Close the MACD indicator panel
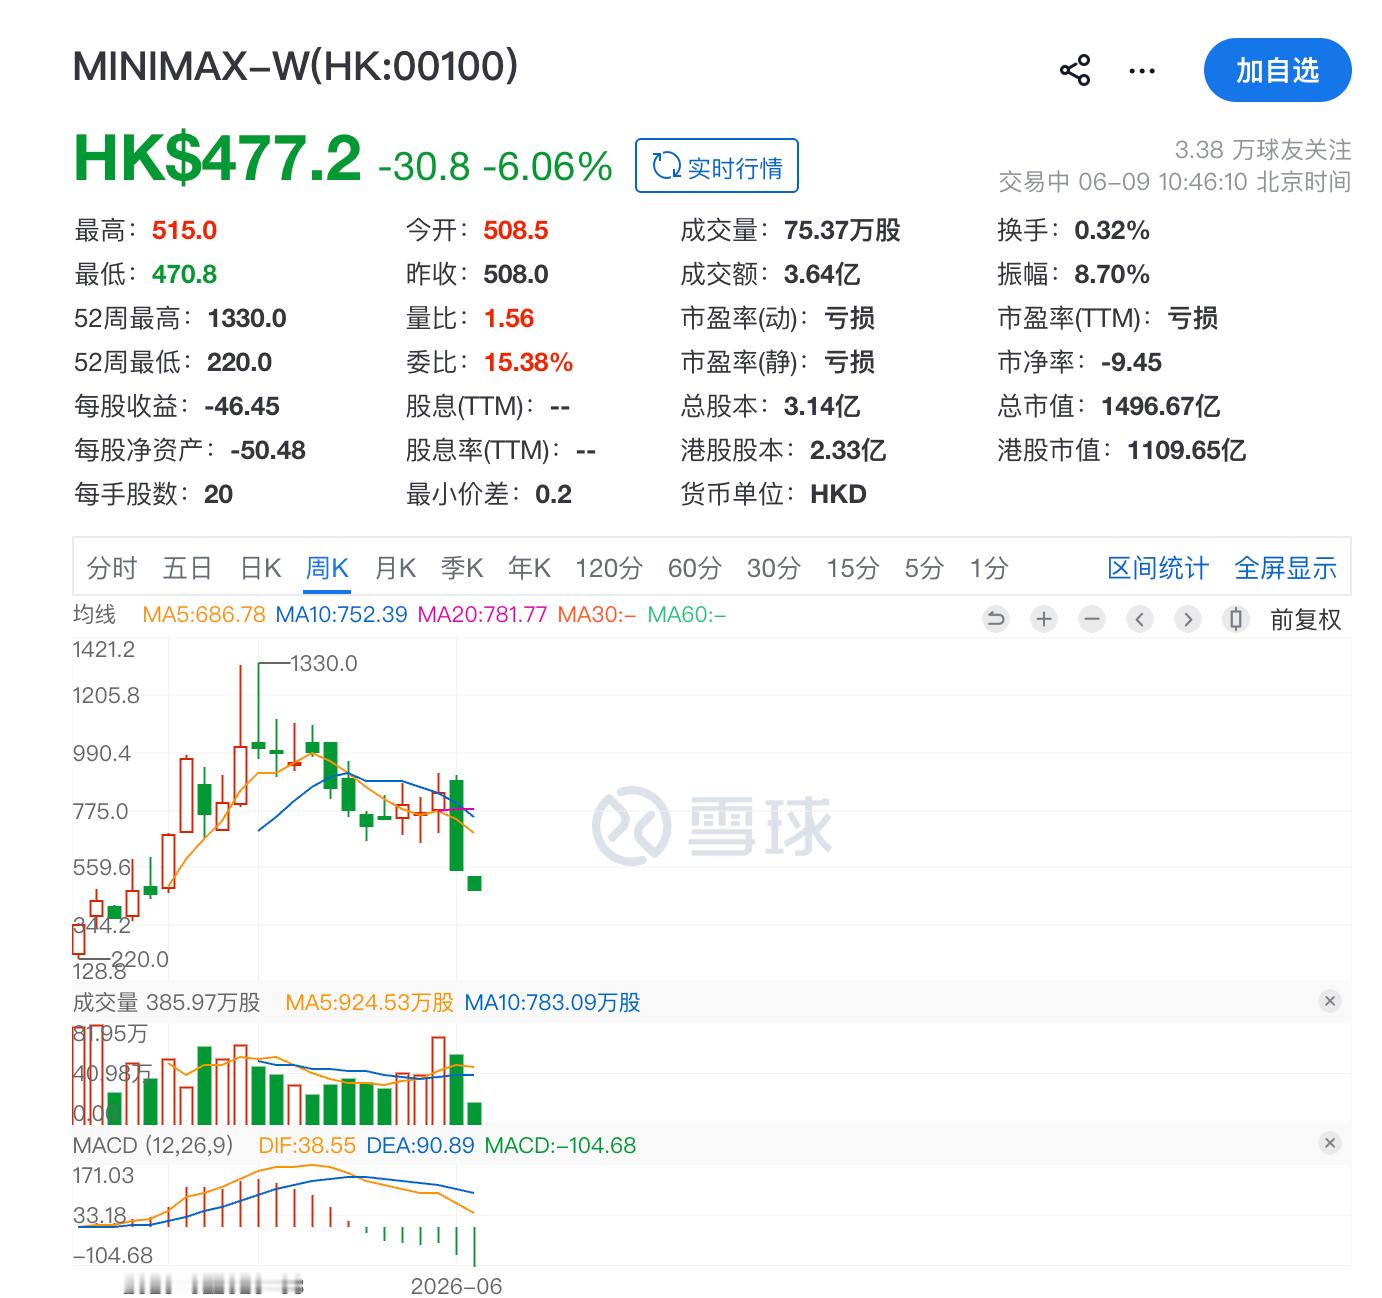The width and height of the screenshot is (1382, 1298). click(x=1329, y=1143)
